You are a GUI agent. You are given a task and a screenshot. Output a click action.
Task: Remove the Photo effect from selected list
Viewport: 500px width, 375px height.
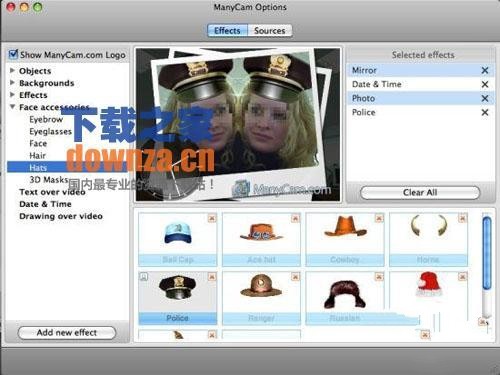[485, 98]
